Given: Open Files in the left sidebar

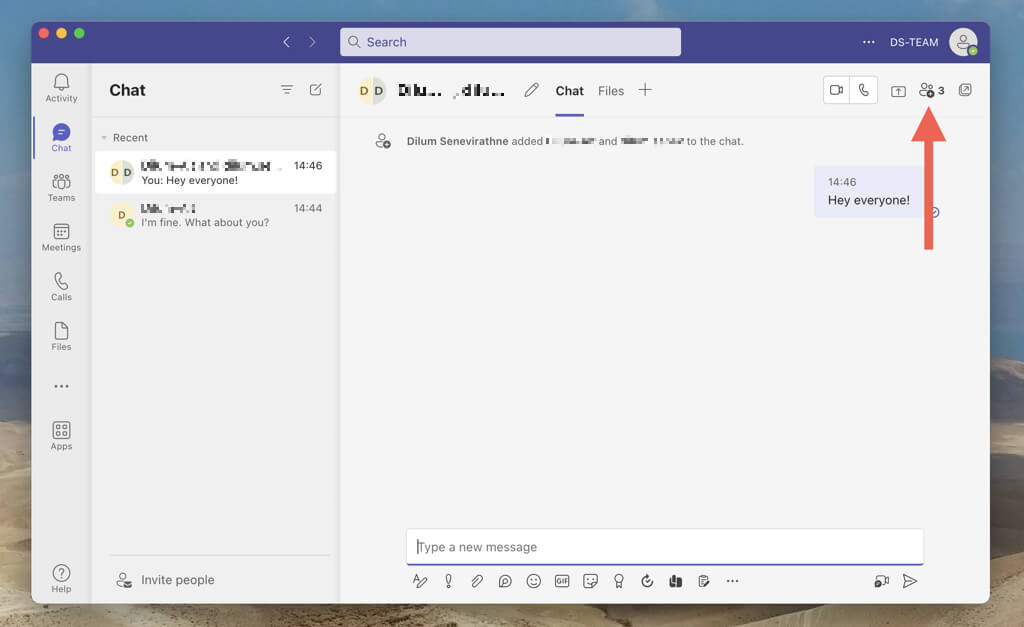Looking at the screenshot, I should pos(61,336).
